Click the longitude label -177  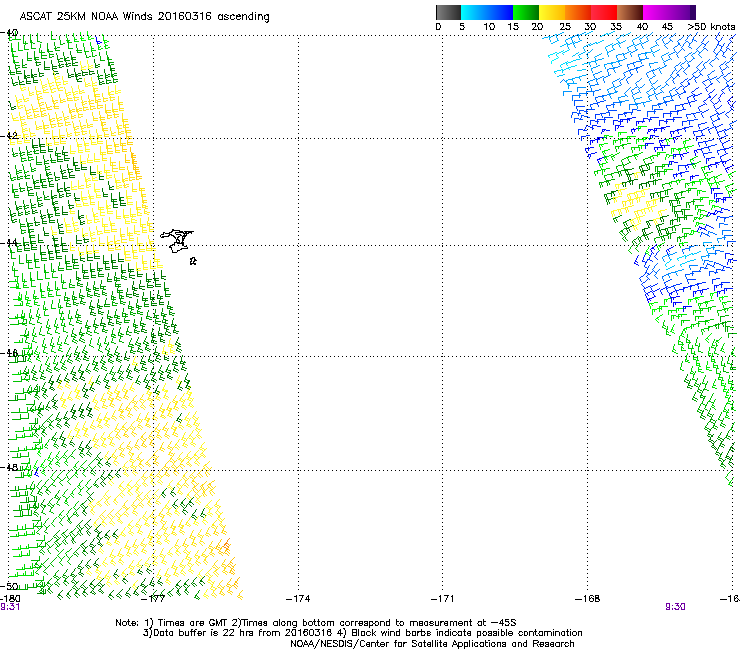(x=153, y=599)
